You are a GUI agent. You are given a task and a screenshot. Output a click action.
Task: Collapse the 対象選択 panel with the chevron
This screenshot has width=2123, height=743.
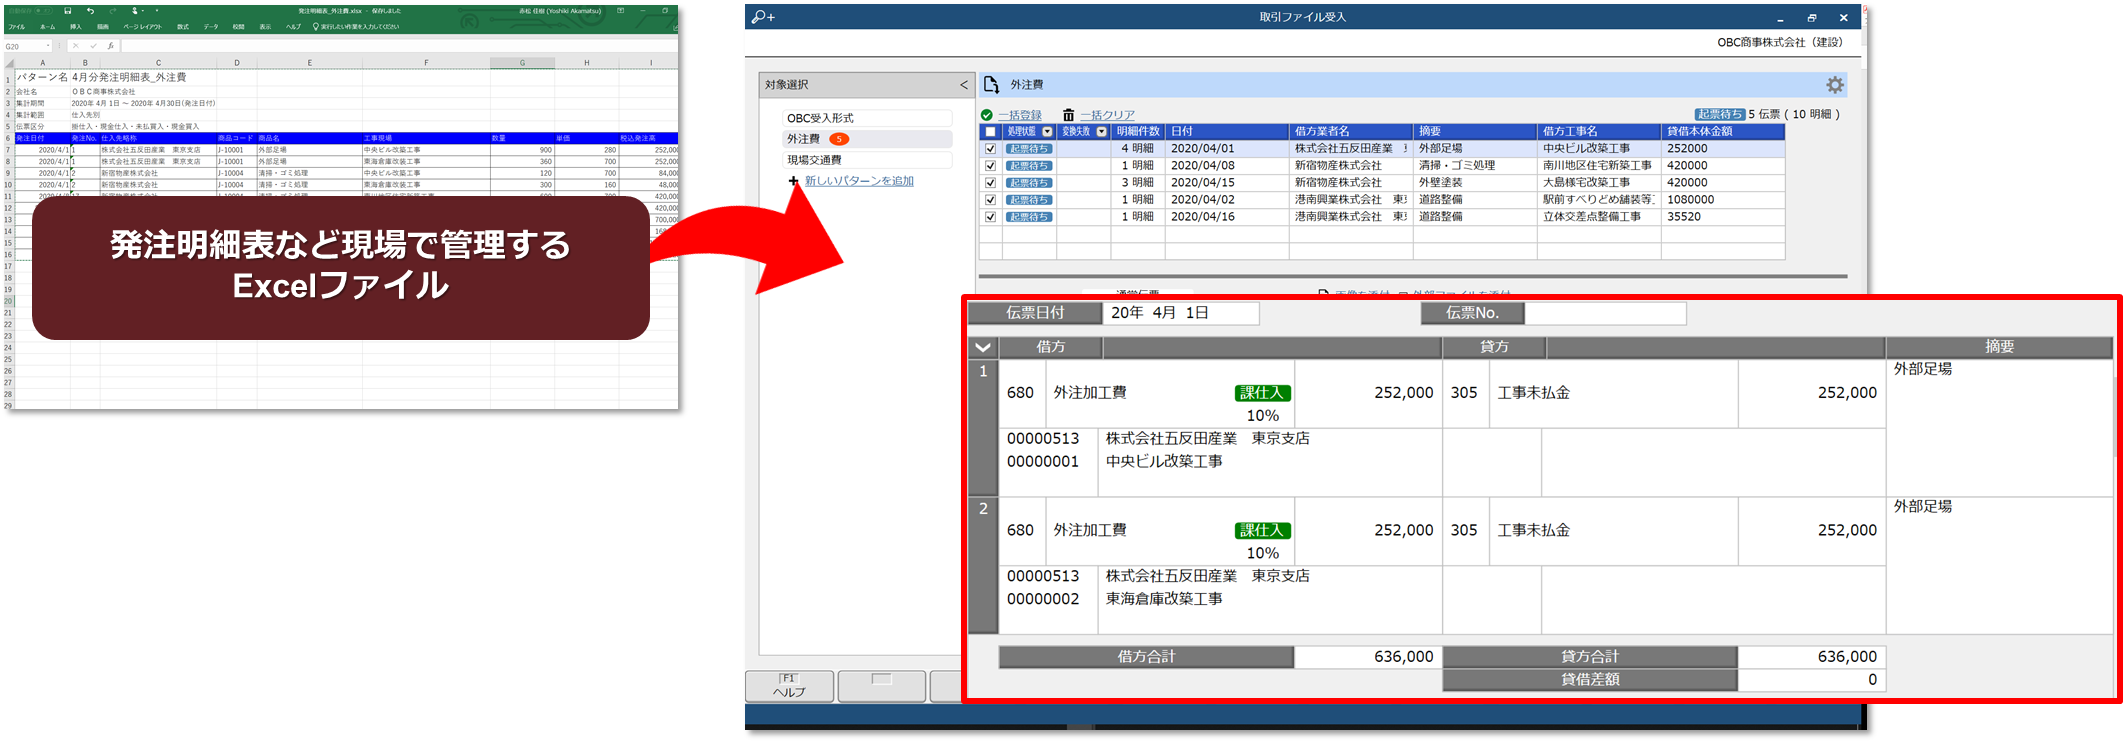[x=964, y=85]
